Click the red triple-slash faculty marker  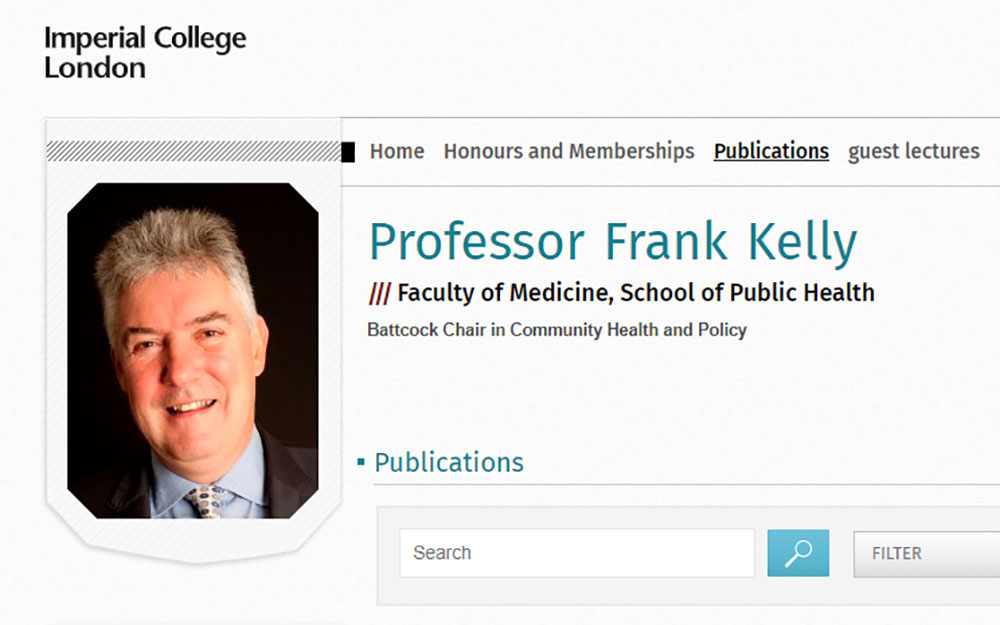(379, 293)
